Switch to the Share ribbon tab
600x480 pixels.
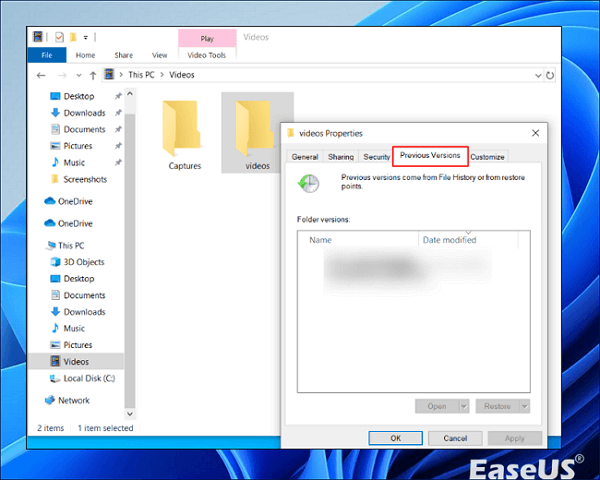coord(124,55)
